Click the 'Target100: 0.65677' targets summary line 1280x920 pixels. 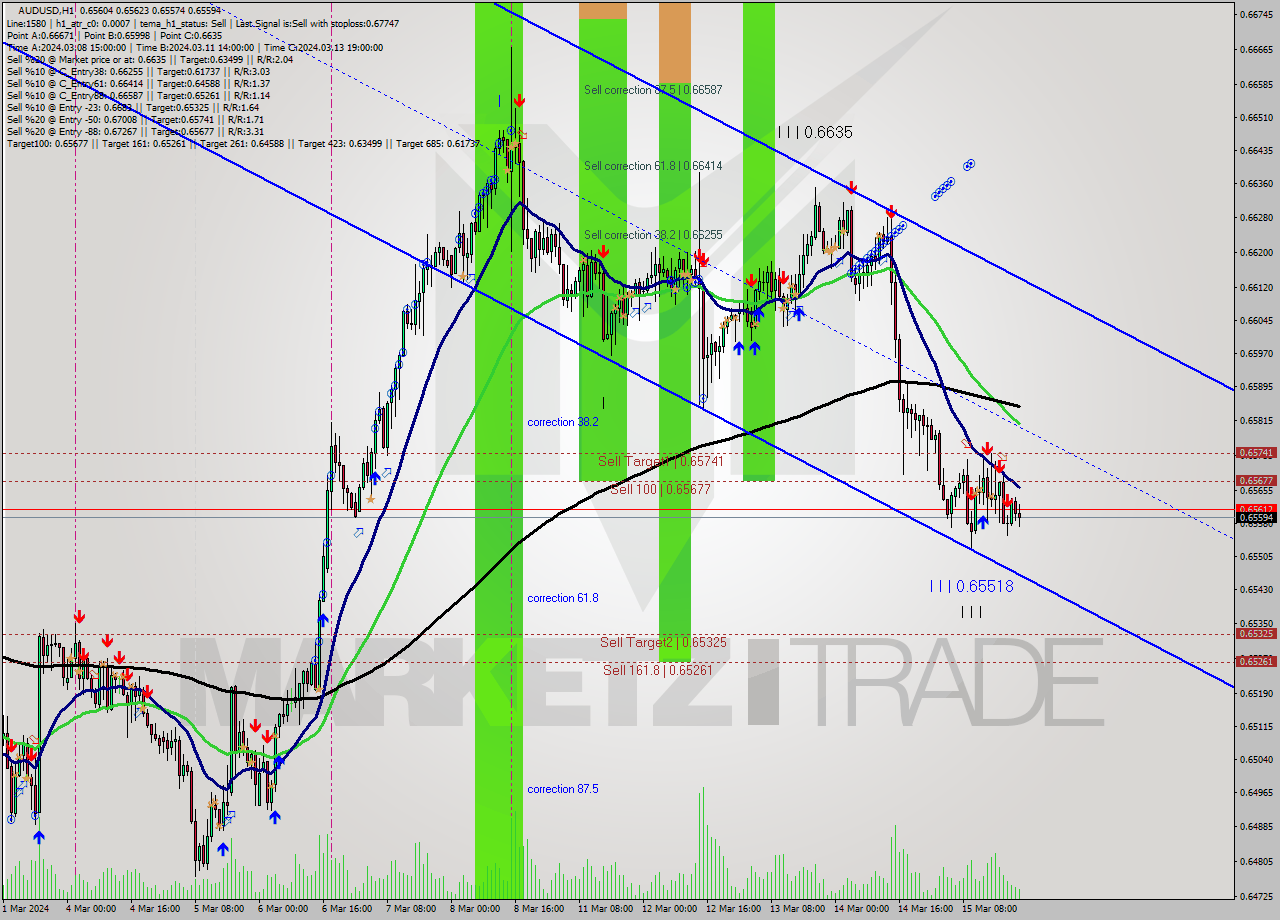pyautogui.click(x=243, y=144)
